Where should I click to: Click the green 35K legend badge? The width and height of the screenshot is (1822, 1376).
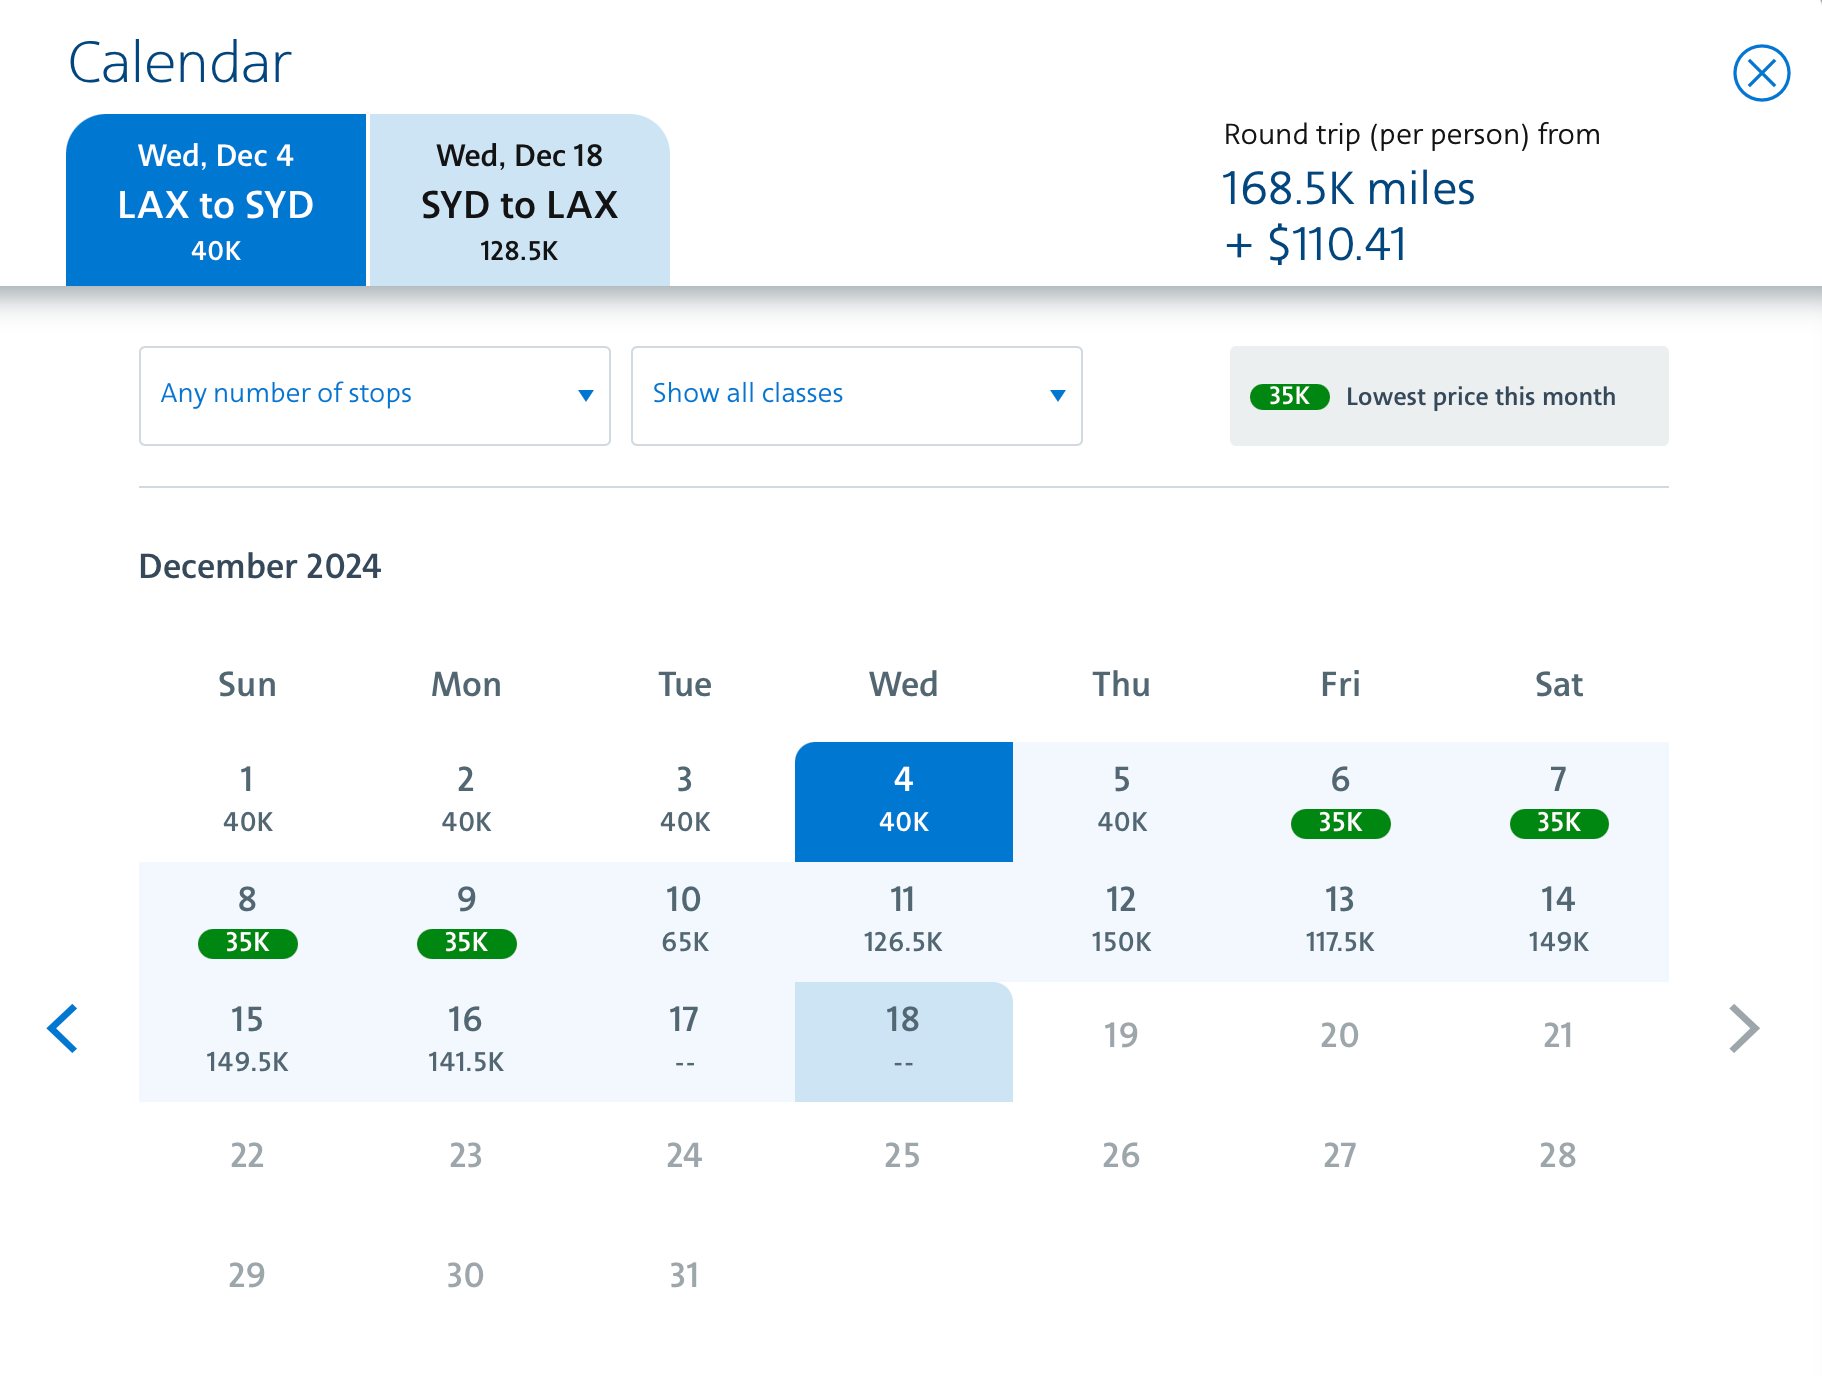[1289, 397]
